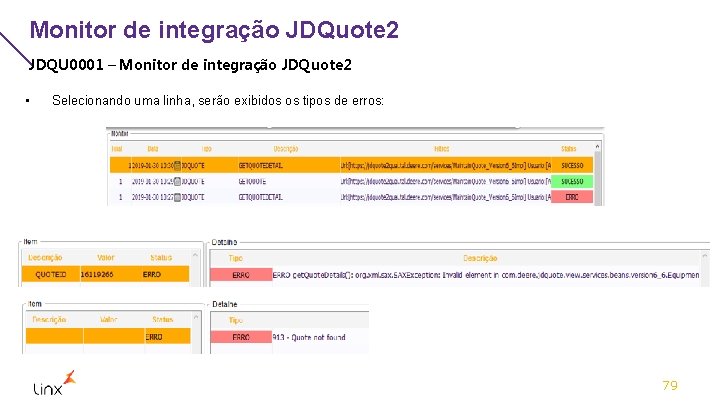Click the Descrição header in the wide Detalhe panel
720x405 pixels.
[480, 258]
